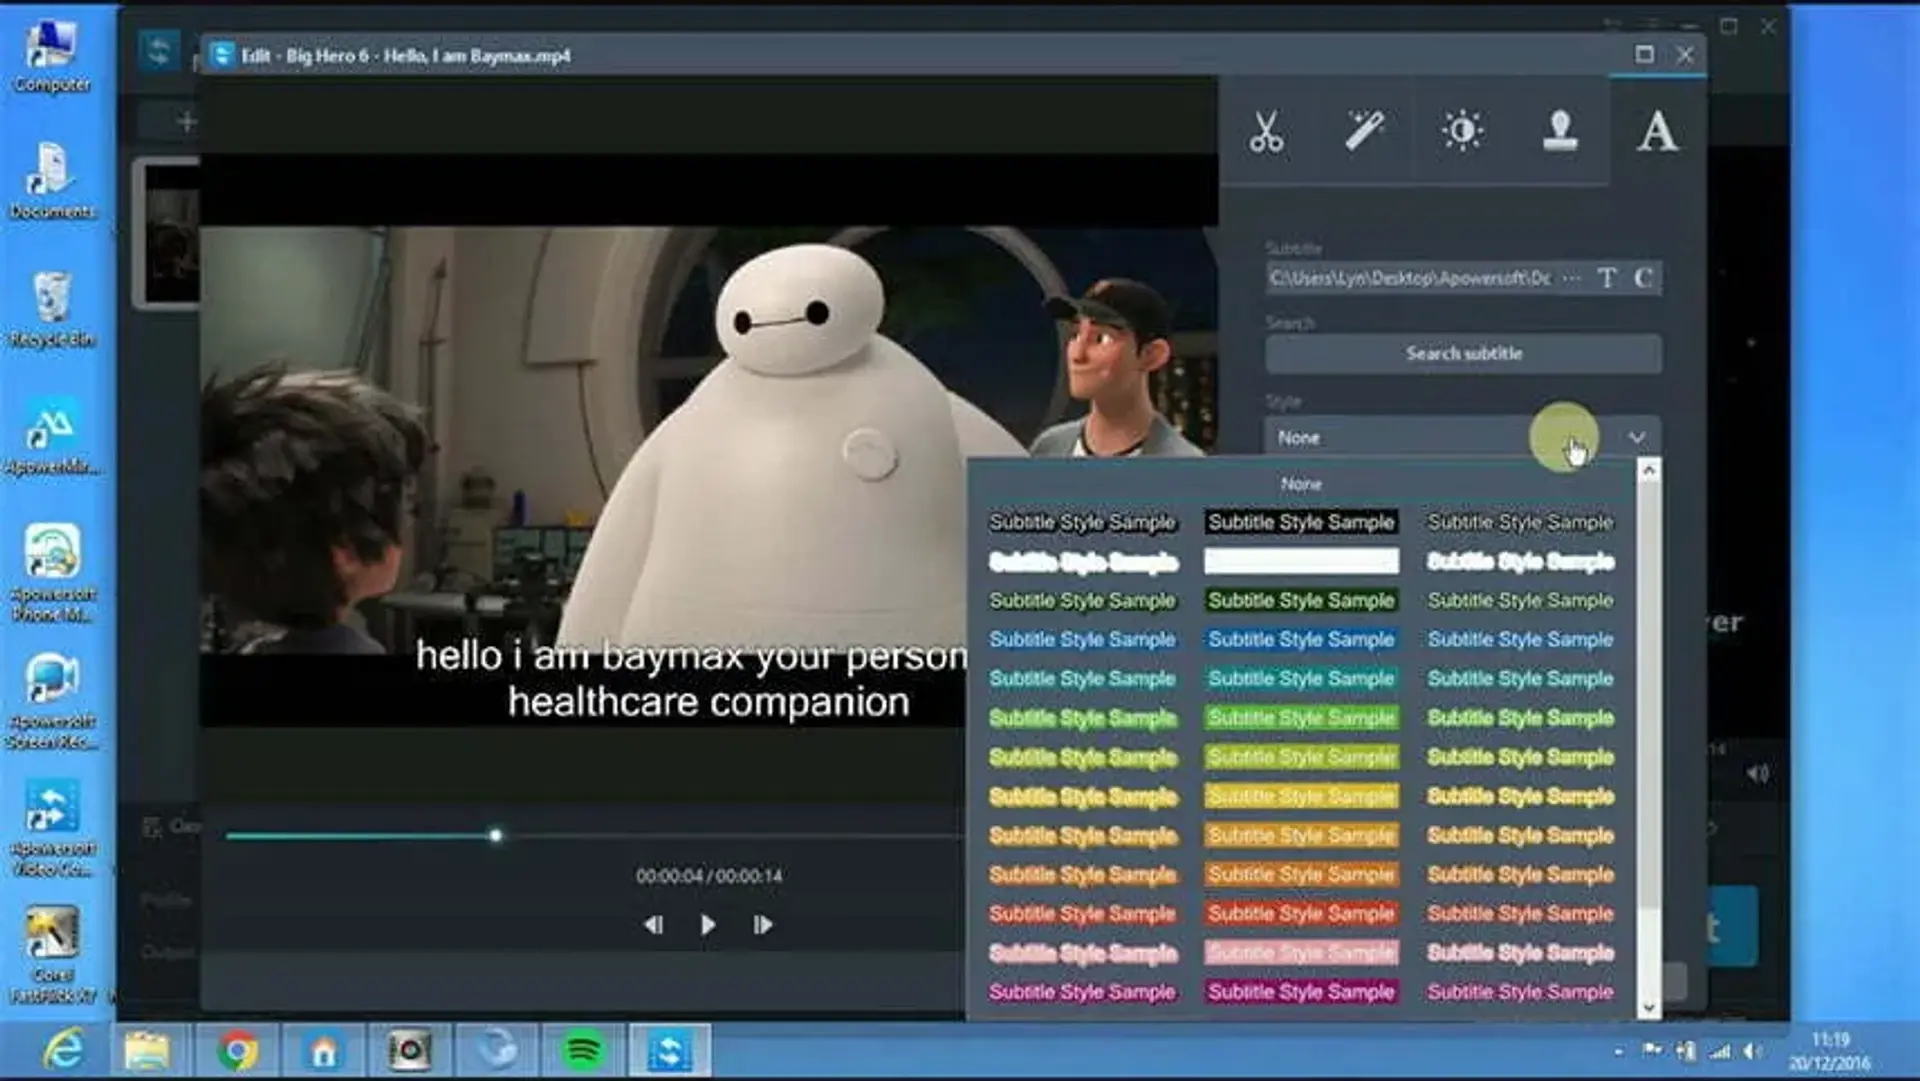Open the Recycle Bin desktop icon
This screenshot has height=1081, width=1920.
(x=51, y=310)
